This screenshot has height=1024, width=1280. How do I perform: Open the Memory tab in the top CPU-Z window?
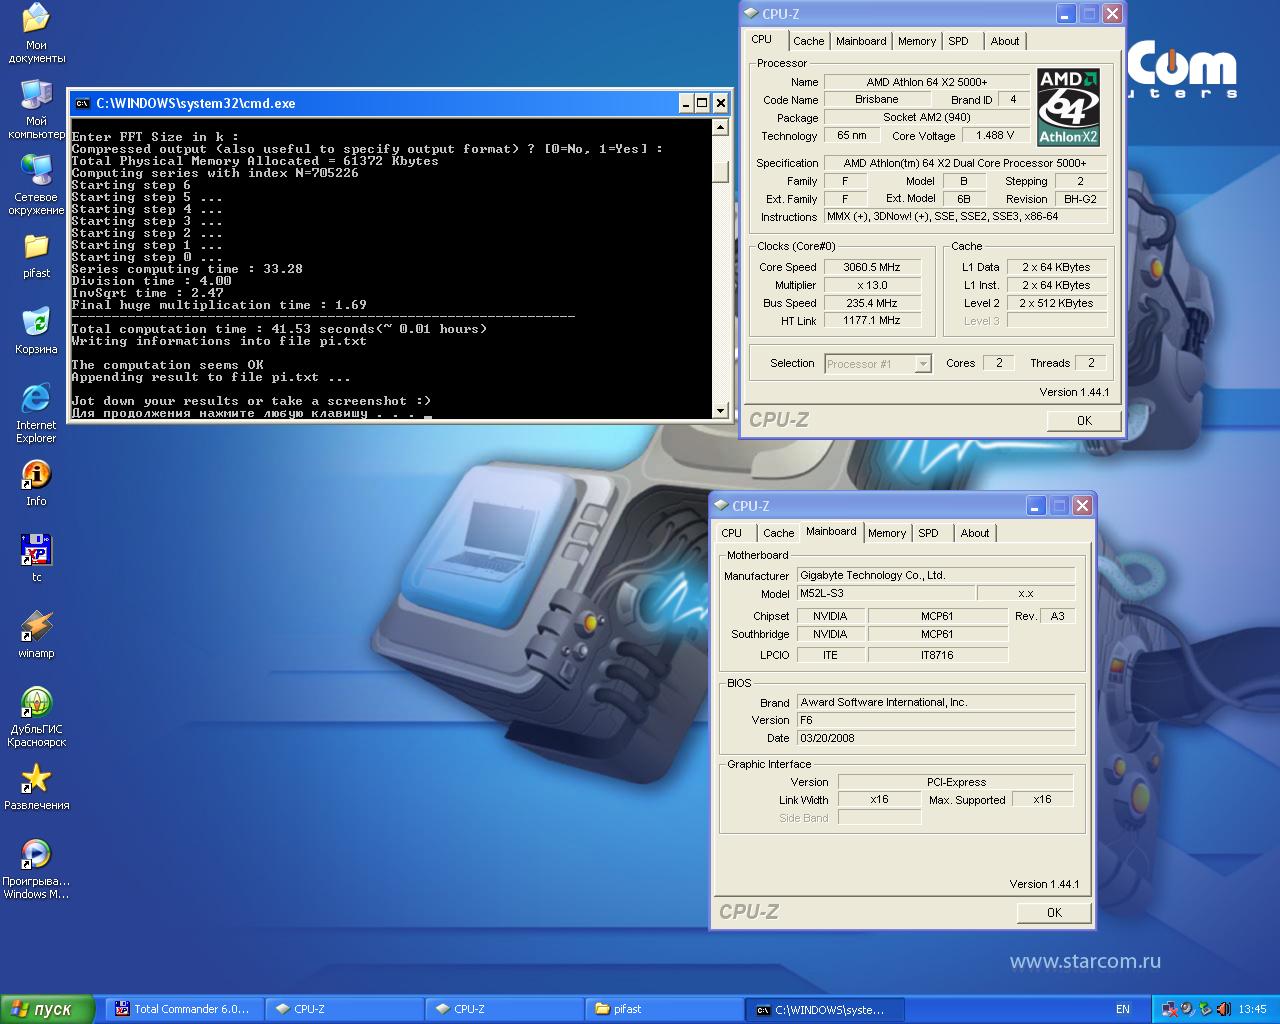click(x=917, y=41)
